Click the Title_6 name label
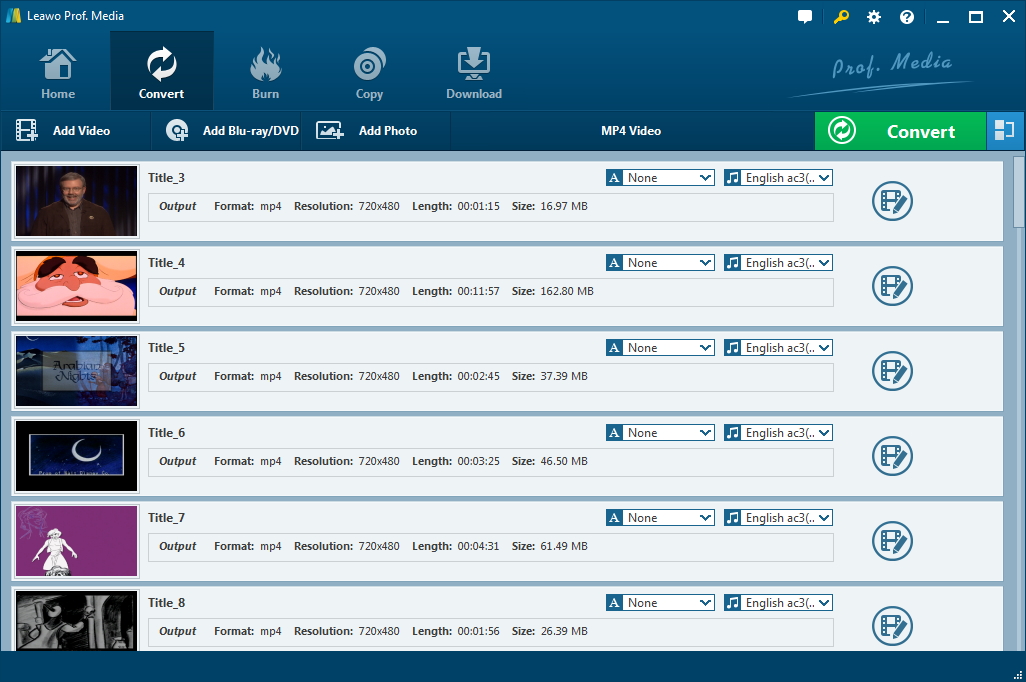This screenshot has height=682, width=1026. coord(166,433)
